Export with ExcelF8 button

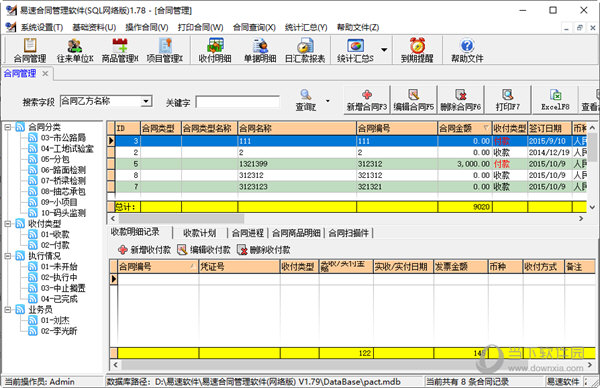pos(555,100)
